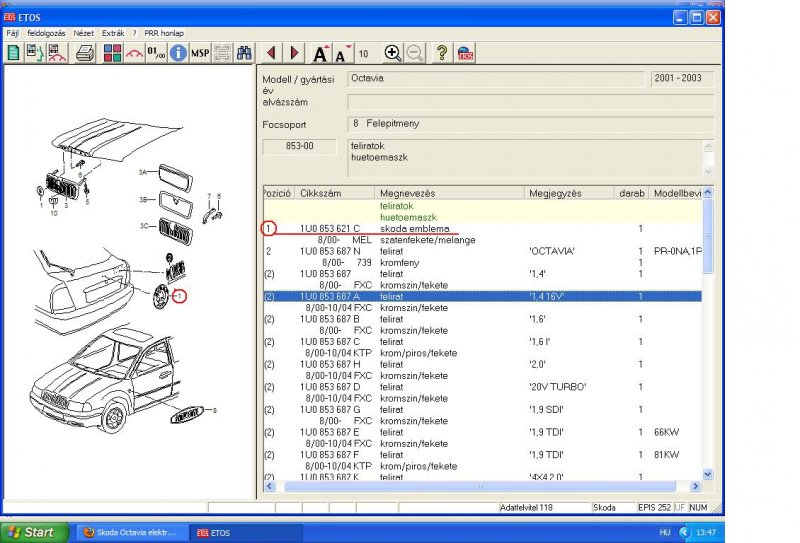Open the Nézet menu
The width and height of the screenshot is (800, 543).
coord(83,33)
